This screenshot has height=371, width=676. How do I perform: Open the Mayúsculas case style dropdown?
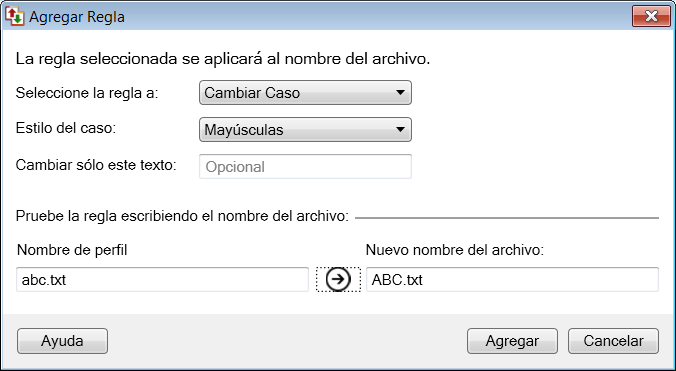[x=305, y=130]
